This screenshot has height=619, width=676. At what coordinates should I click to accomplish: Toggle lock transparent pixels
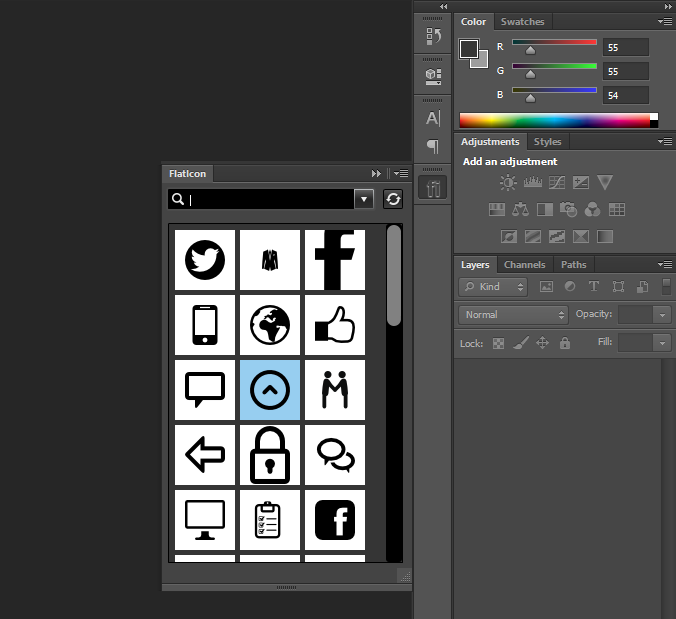[498, 343]
